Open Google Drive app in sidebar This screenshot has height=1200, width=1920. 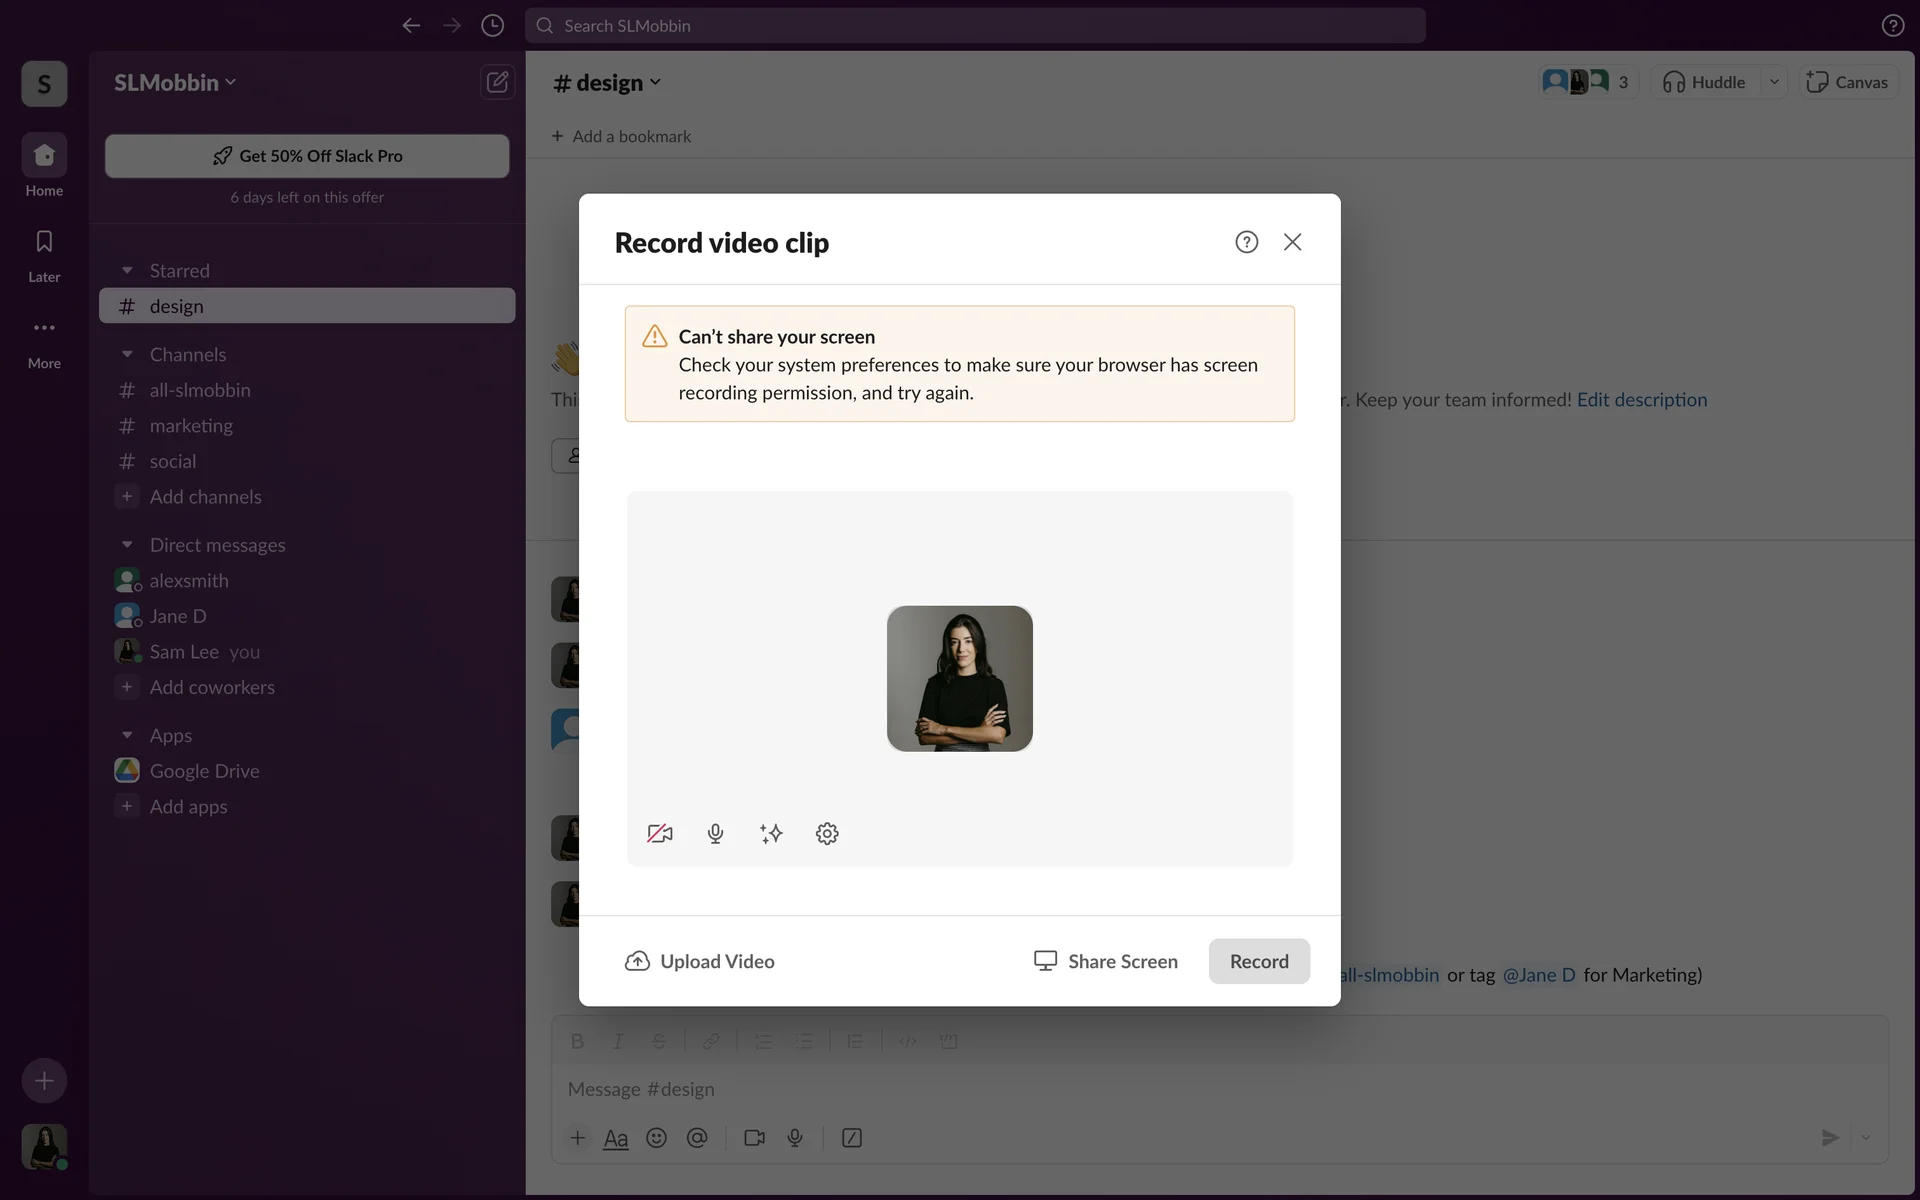click(204, 771)
